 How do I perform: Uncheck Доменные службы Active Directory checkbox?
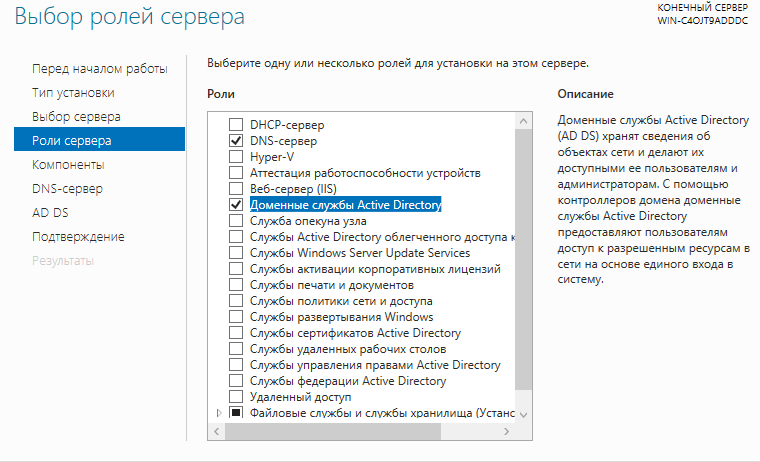(236, 205)
